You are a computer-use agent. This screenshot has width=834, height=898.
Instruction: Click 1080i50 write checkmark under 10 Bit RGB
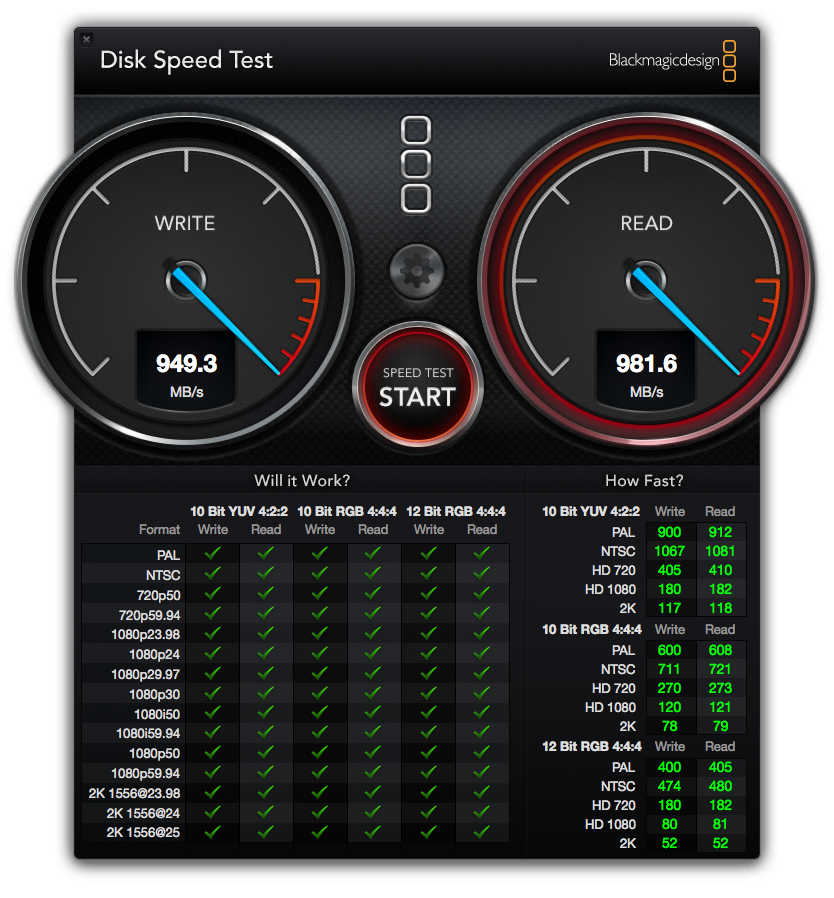pyautogui.click(x=320, y=712)
